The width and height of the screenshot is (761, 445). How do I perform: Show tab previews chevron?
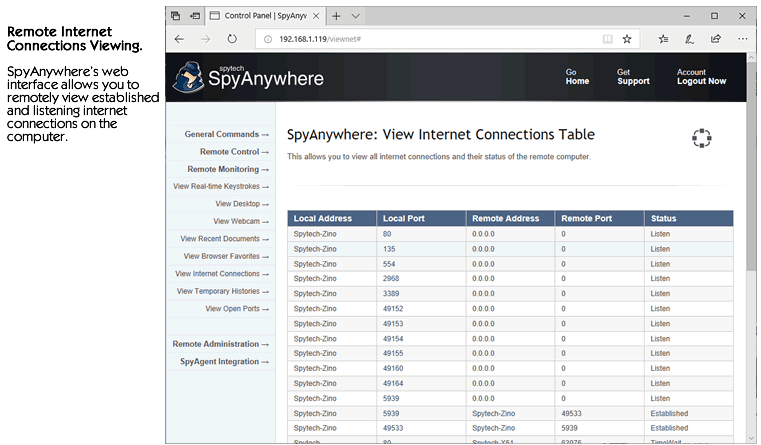(355, 16)
